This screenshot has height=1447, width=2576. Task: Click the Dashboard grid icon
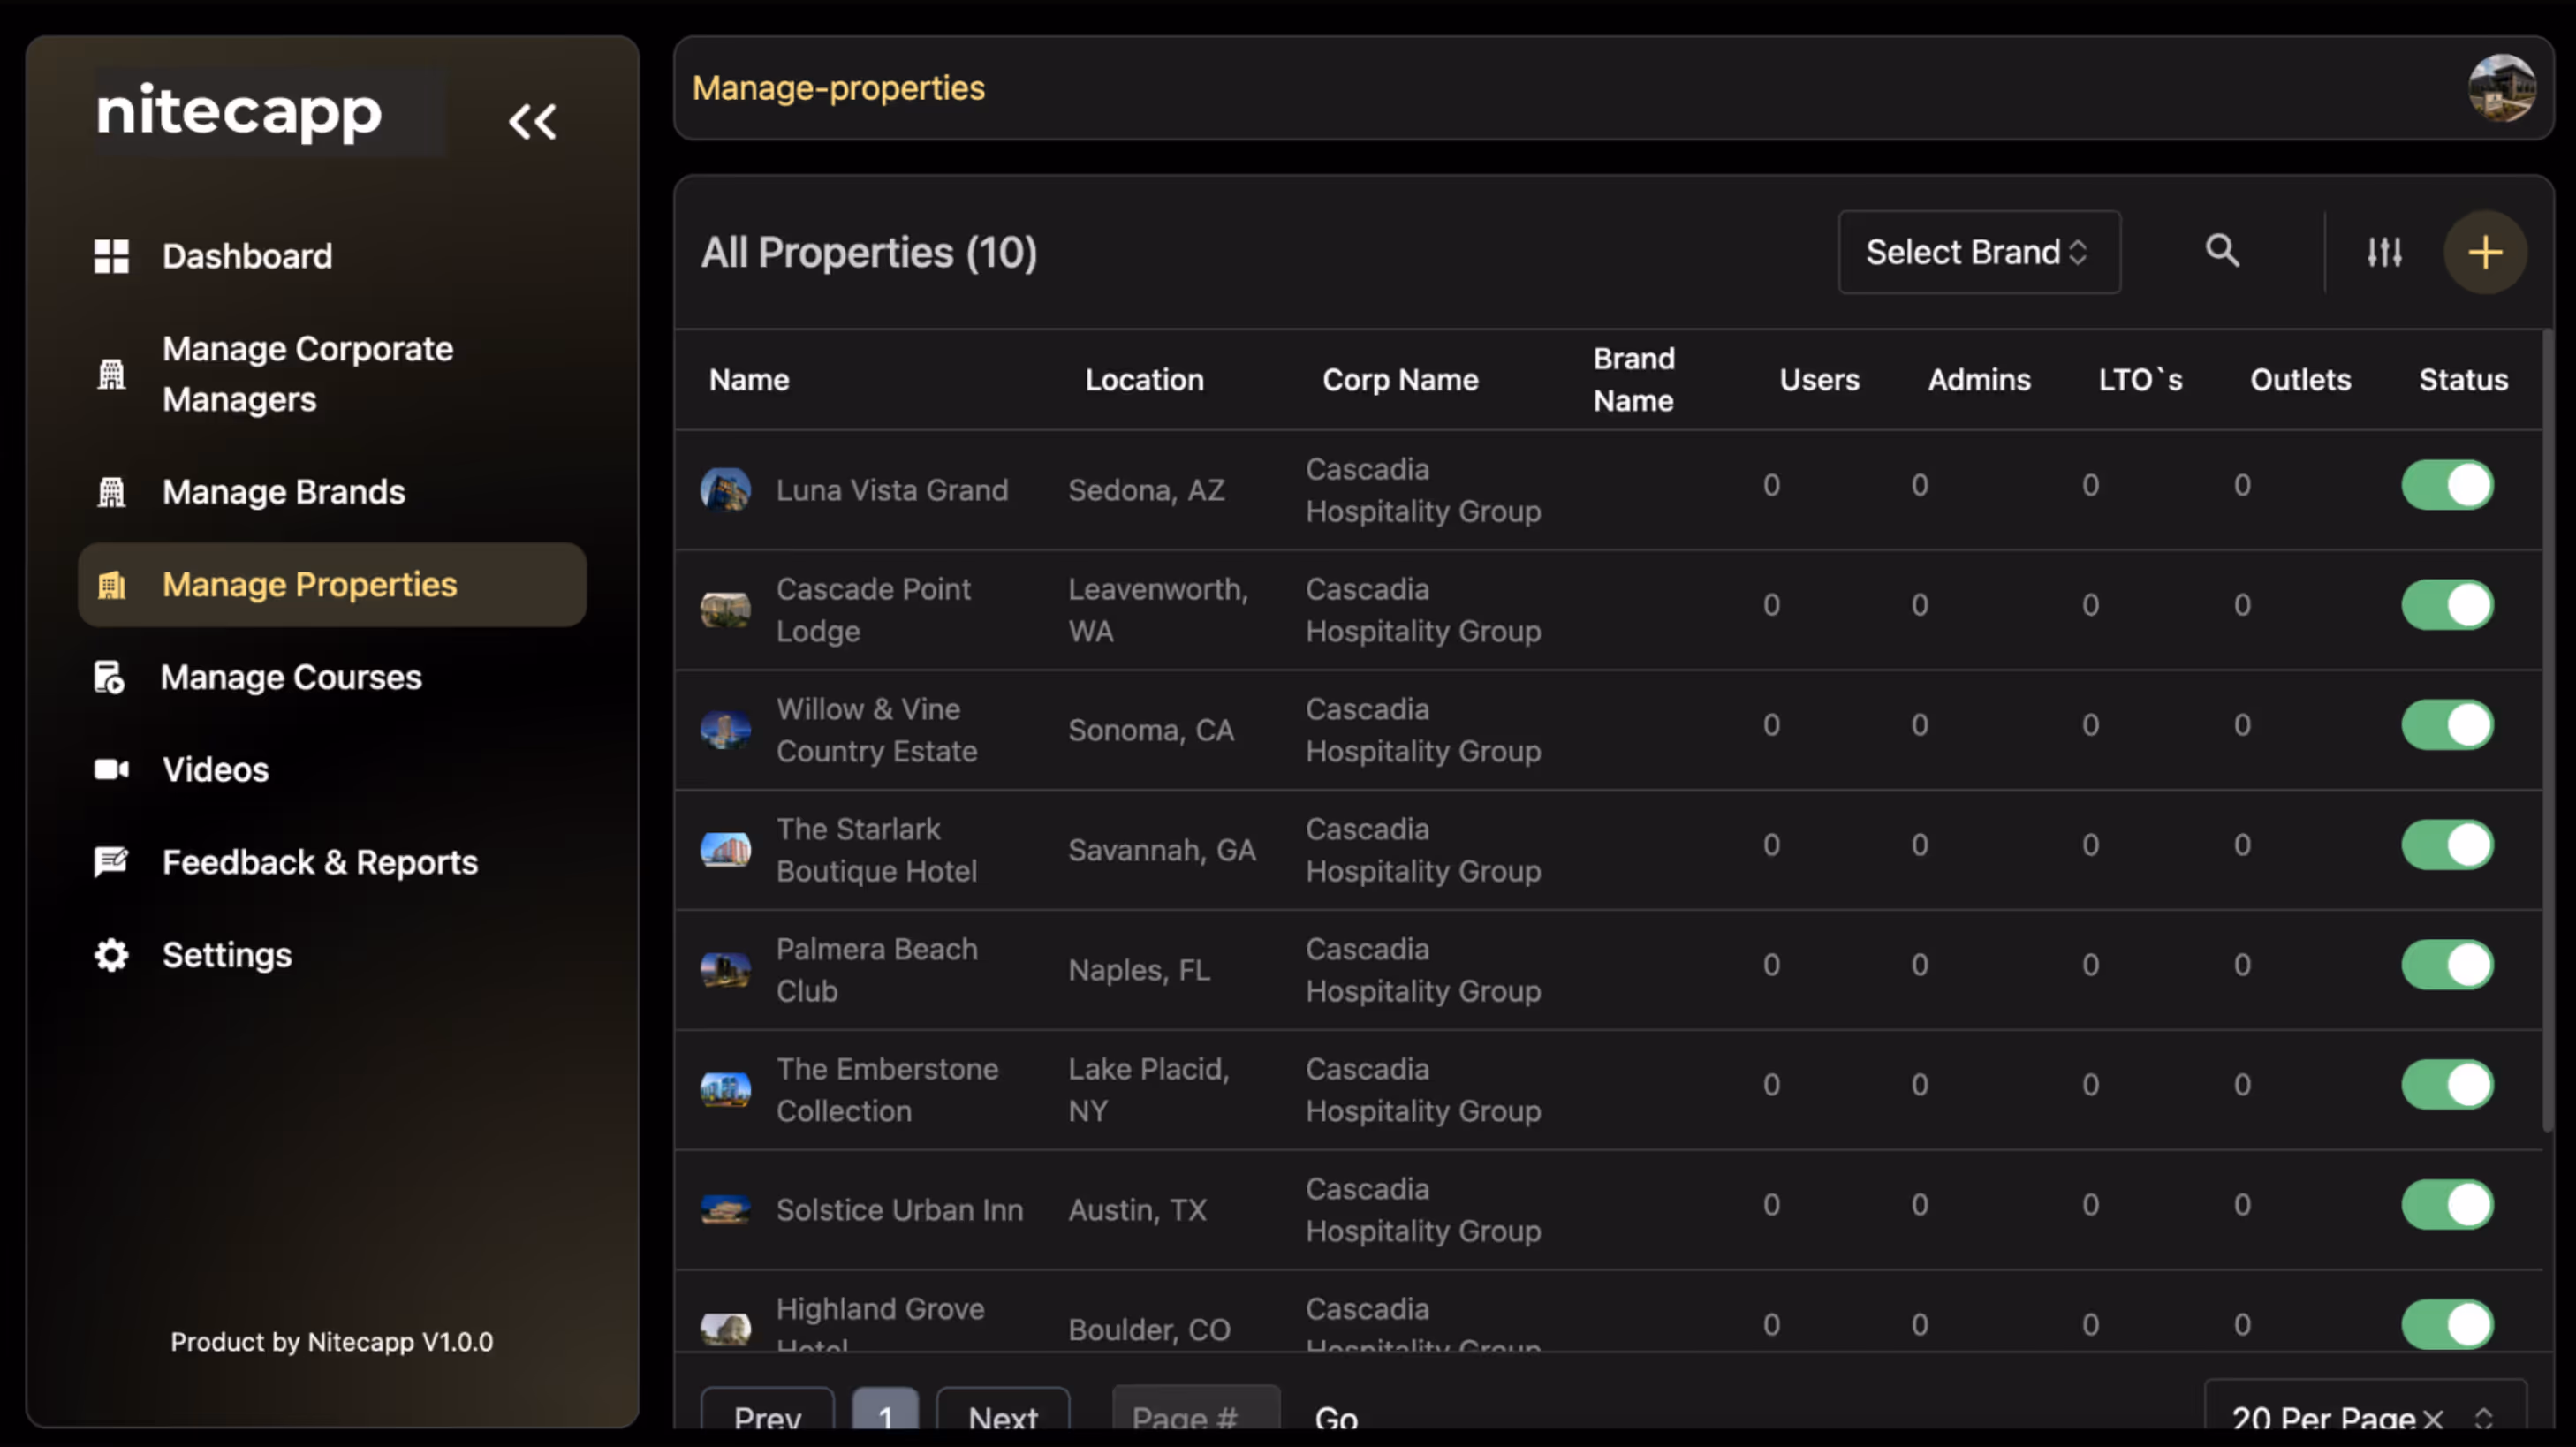coord(111,256)
